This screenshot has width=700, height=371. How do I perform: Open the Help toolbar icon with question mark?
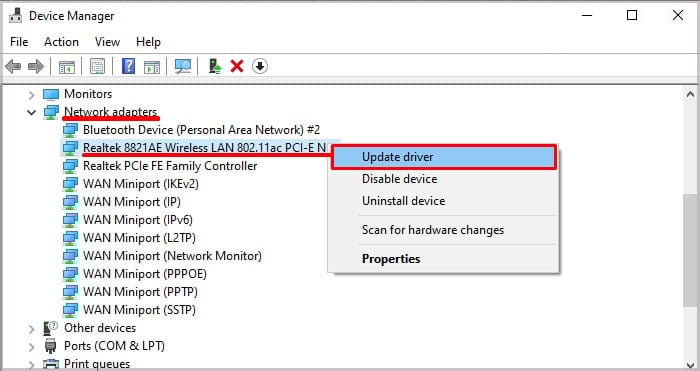point(128,67)
